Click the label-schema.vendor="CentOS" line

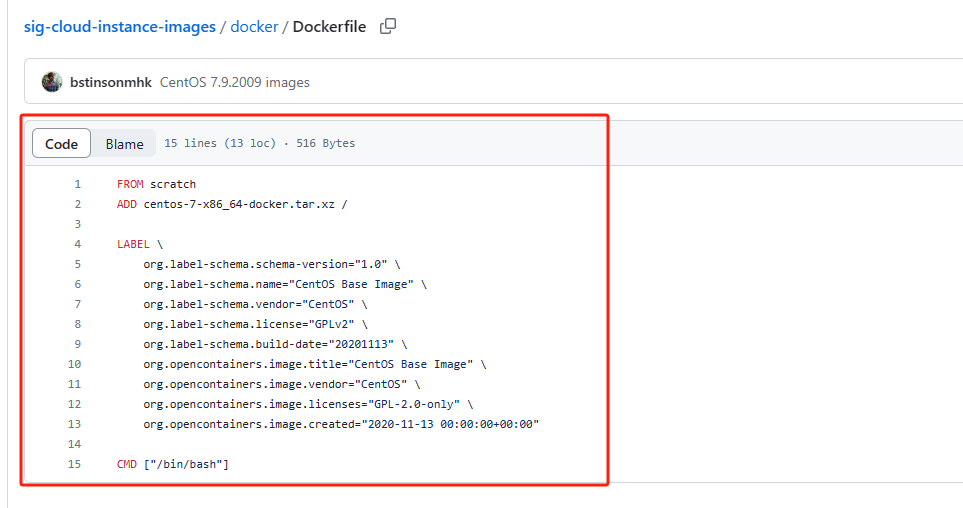coord(255,304)
